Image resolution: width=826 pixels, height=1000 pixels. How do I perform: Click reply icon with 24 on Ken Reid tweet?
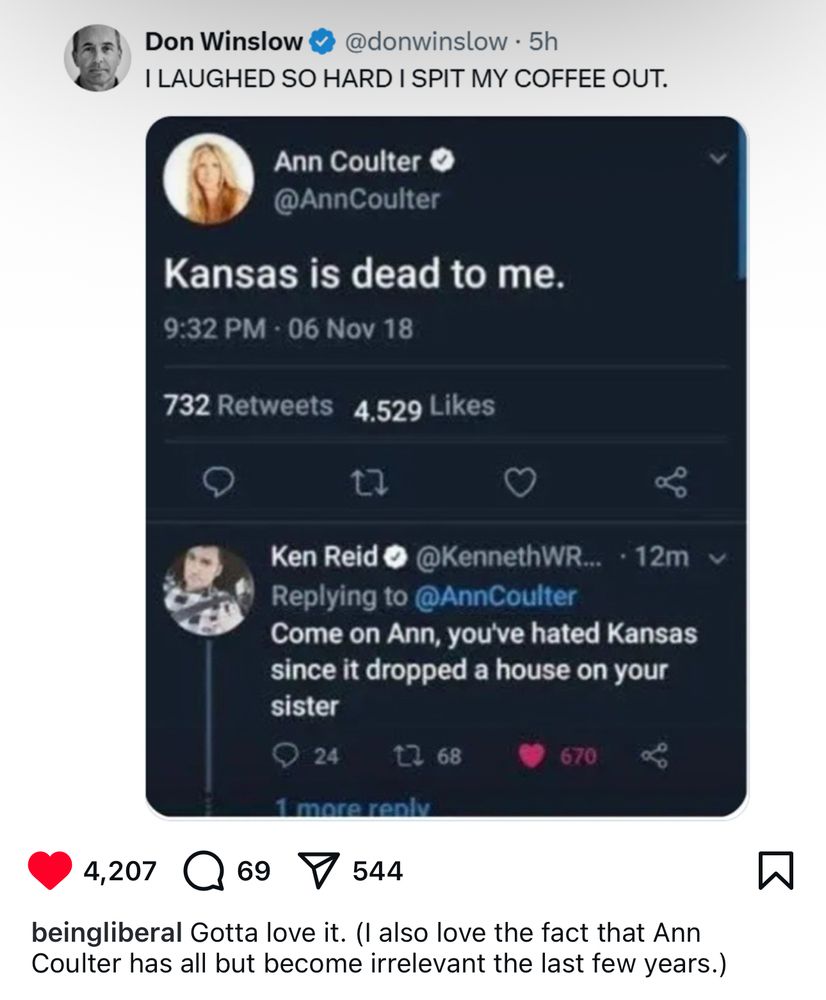pyautogui.click(x=285, y=755)
